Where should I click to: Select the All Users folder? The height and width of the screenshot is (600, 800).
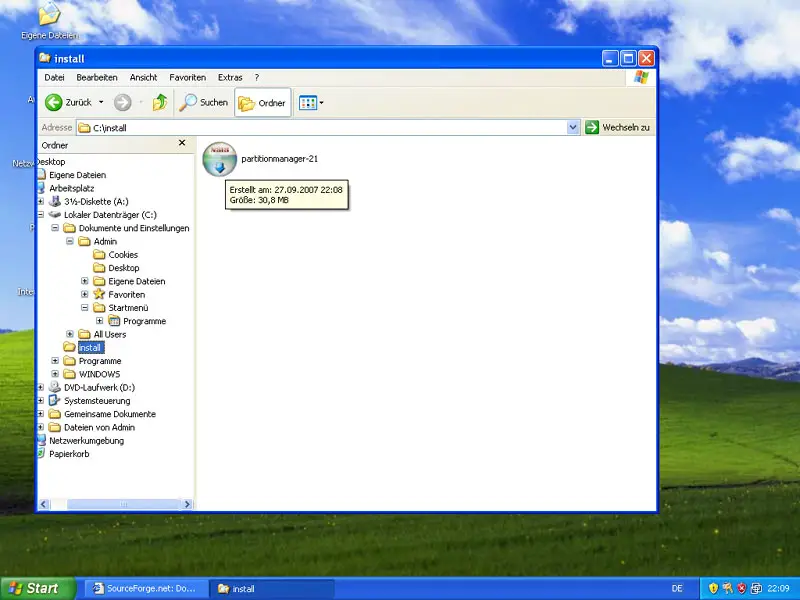pyautogui.click(x=110, y=334)
